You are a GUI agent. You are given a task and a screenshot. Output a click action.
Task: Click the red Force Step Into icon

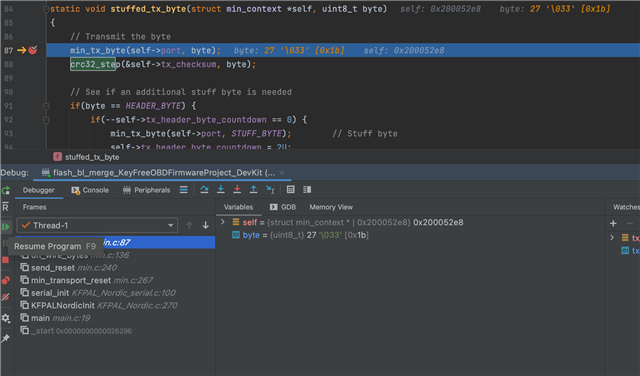[x=237, y=189]
